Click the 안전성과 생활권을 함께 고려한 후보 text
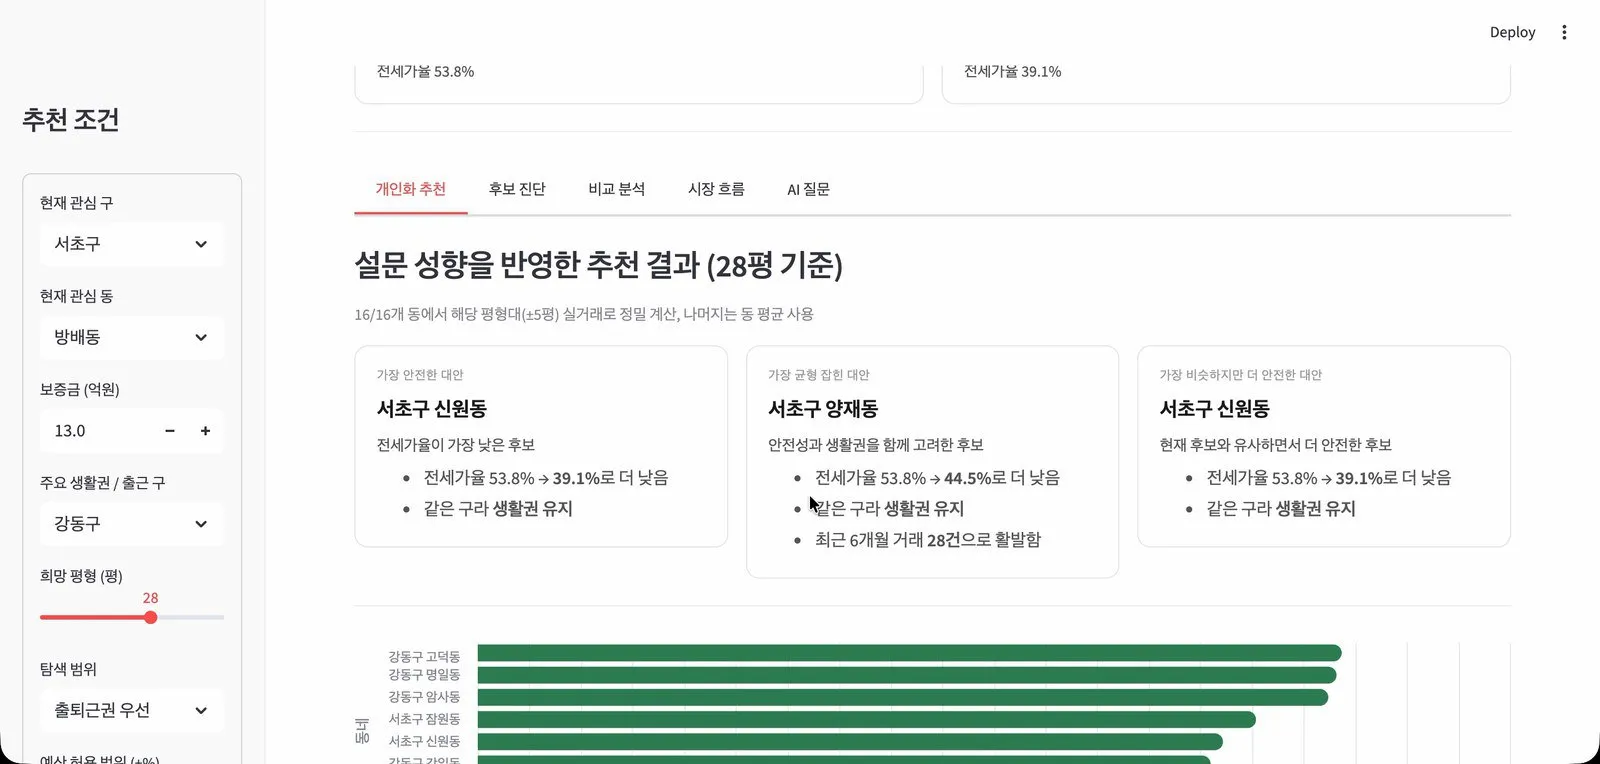 tap(876, 445)
